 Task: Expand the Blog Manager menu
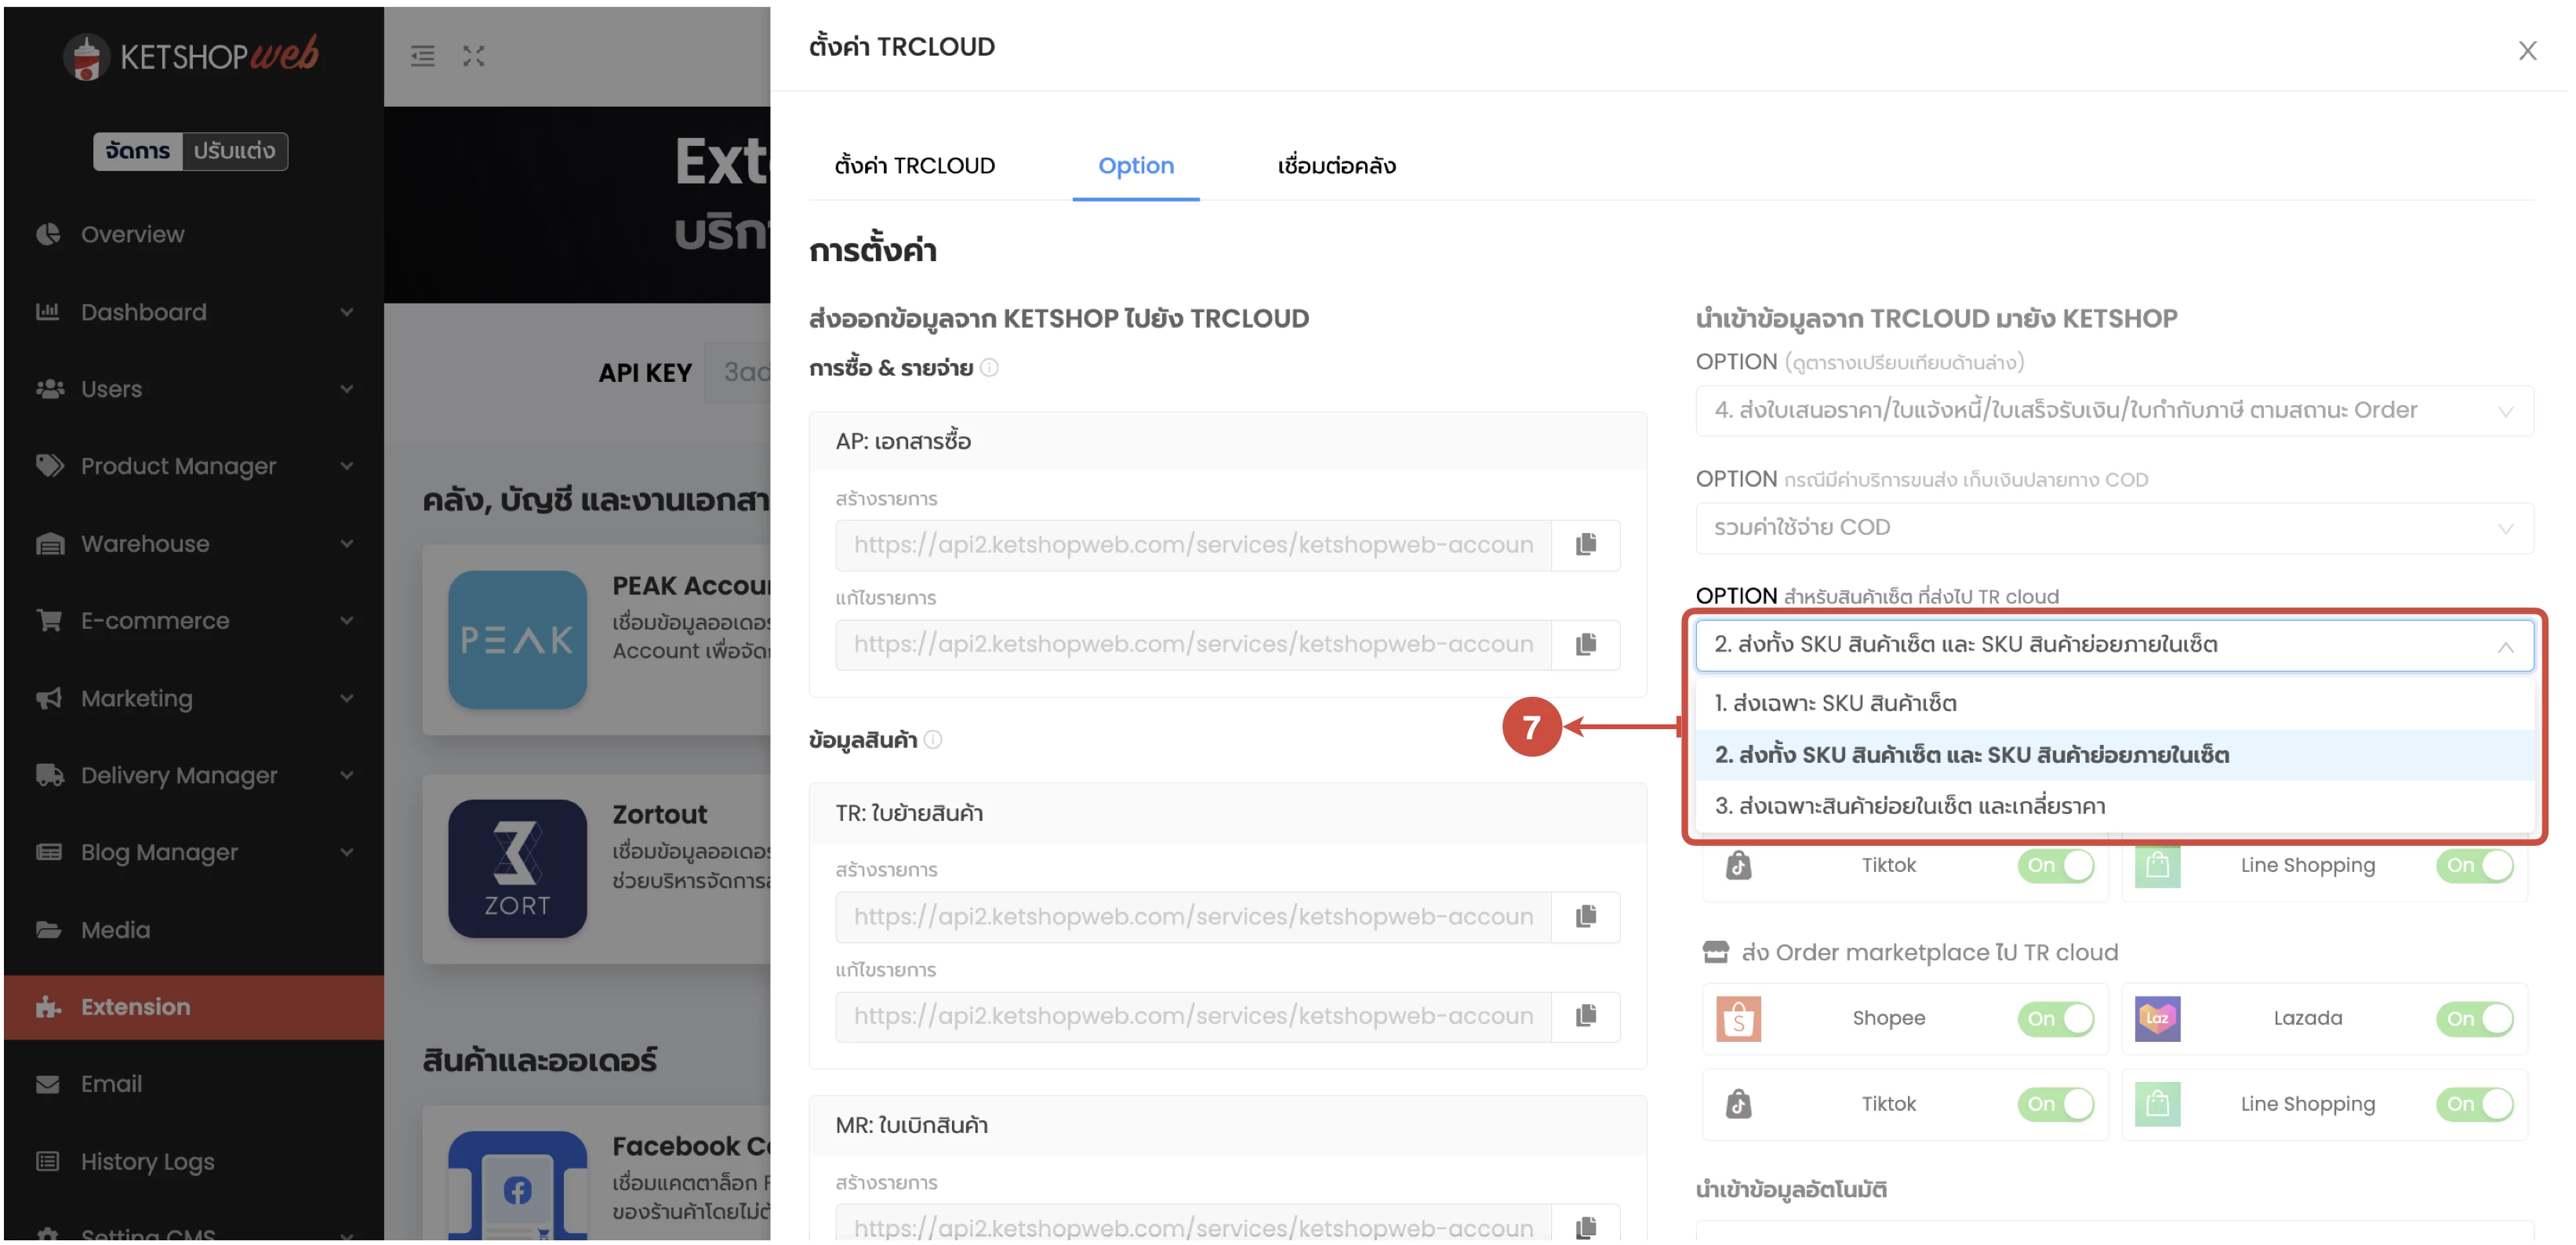coord(192,853)
